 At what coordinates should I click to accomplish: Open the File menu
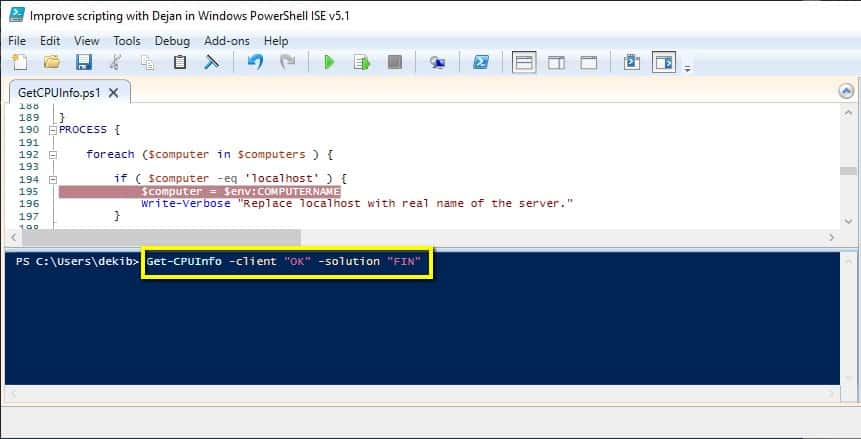pos(17,41)
